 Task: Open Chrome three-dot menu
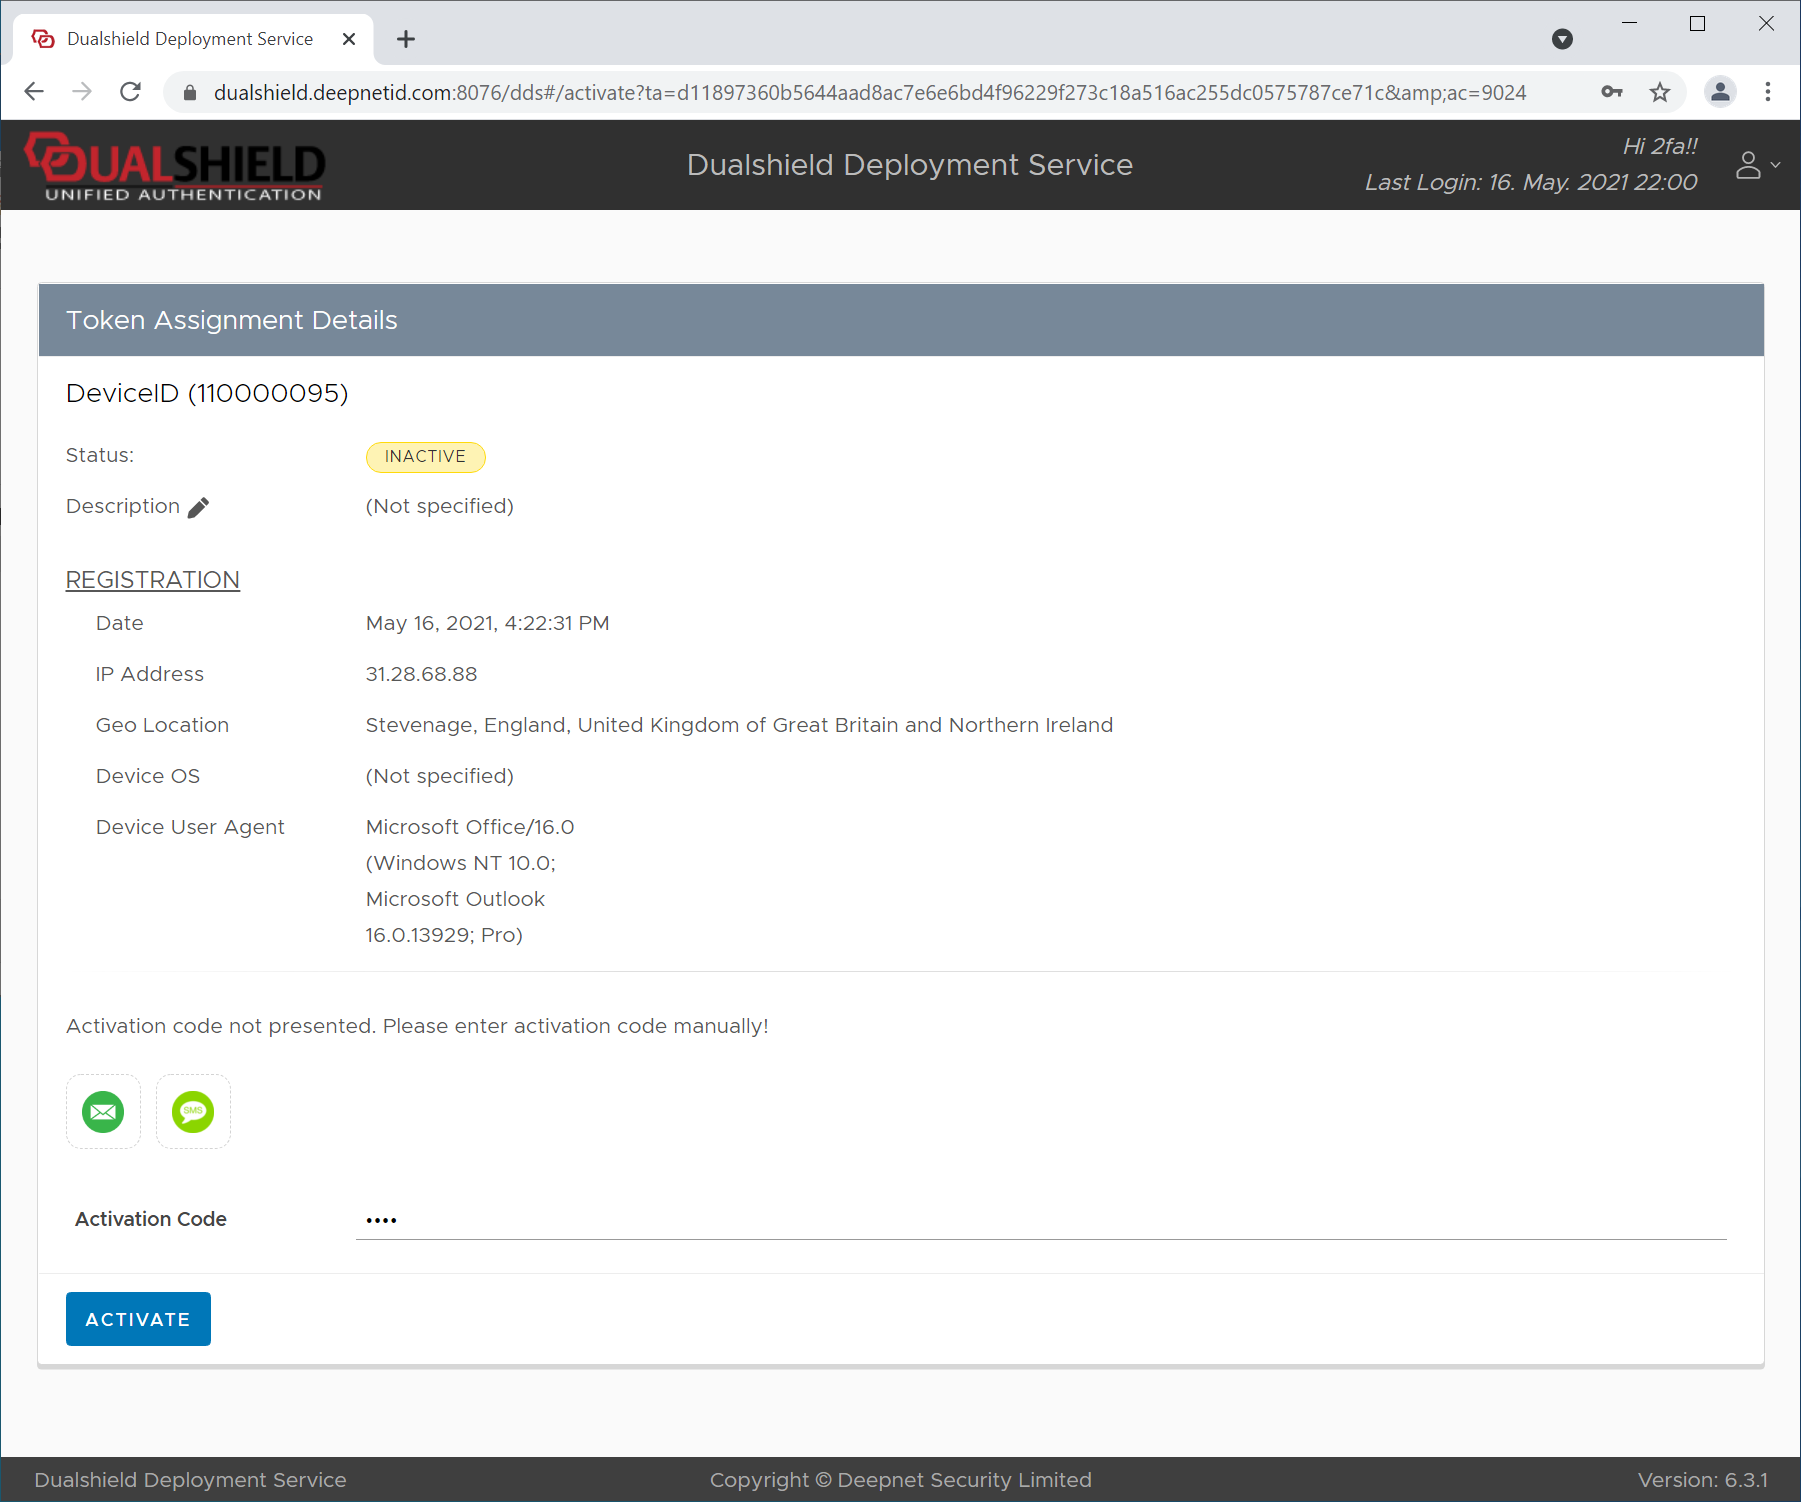tap(1767, 93)
